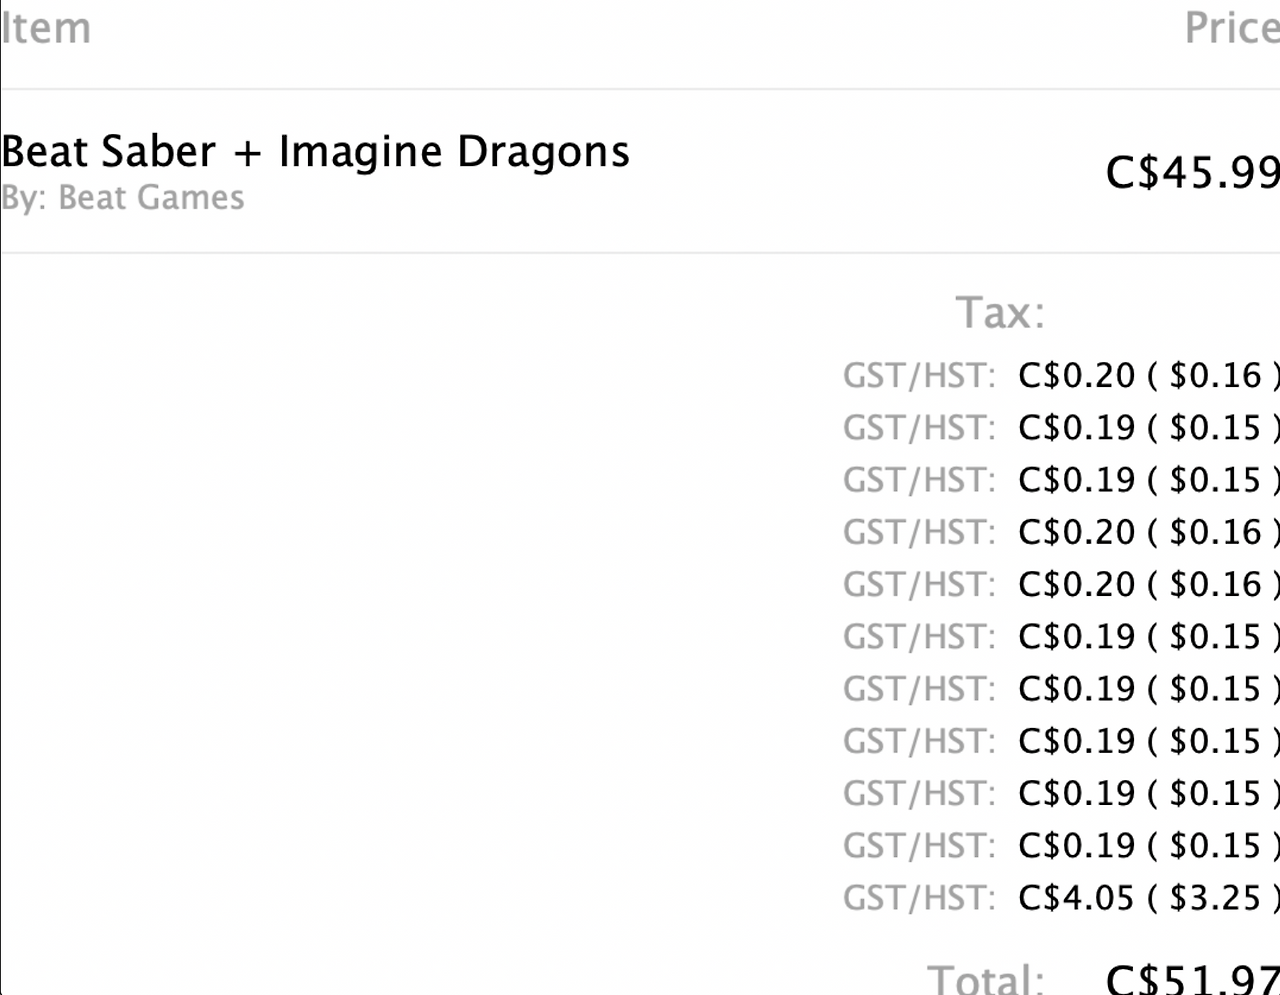Select the first C$0.20 tax amount
1280x995 pixels.
click(1077, 376)
